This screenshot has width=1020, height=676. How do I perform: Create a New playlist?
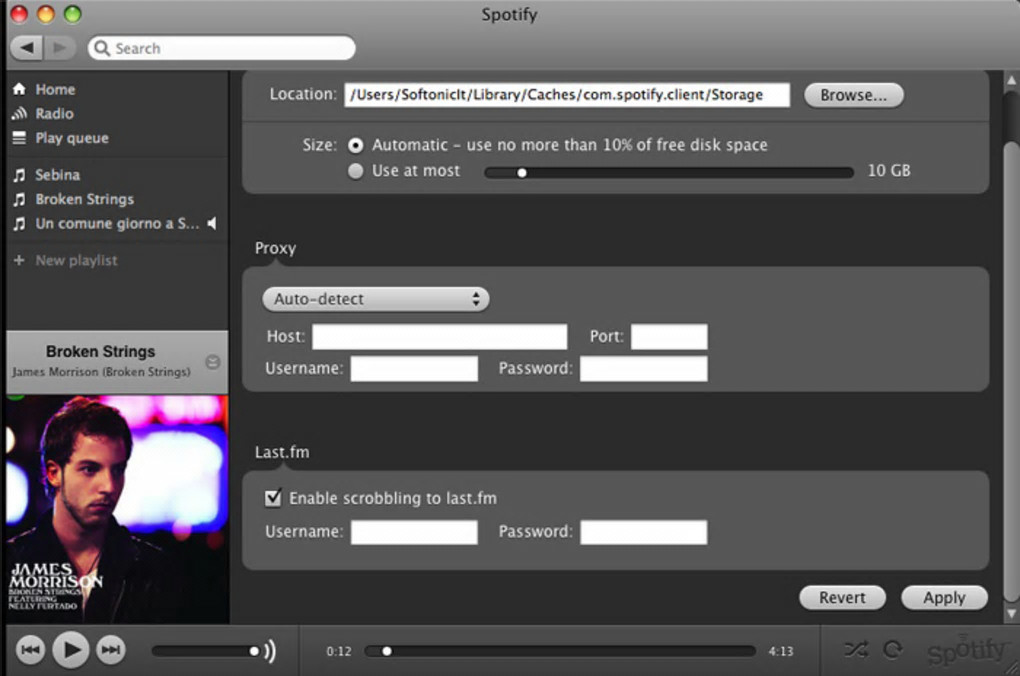tap(77, 260)
